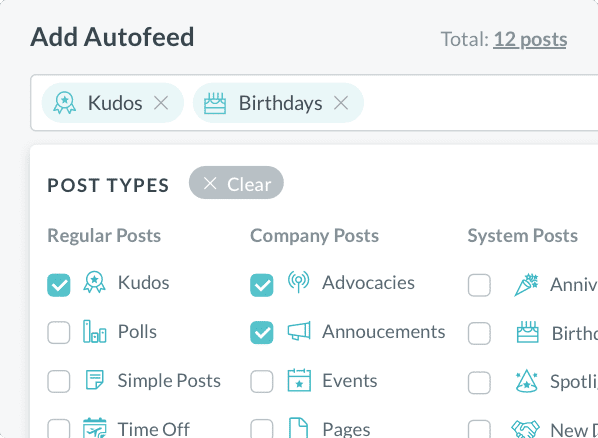Click the Spotlight party hat icon
Screen dimensions: 598x438
pos(526,381)
